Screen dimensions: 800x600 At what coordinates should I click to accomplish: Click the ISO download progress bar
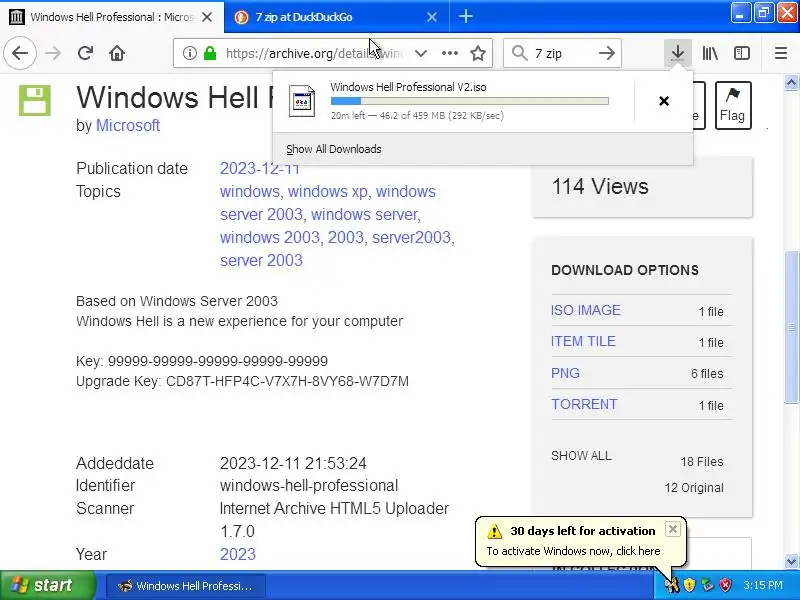pos(469,101)
